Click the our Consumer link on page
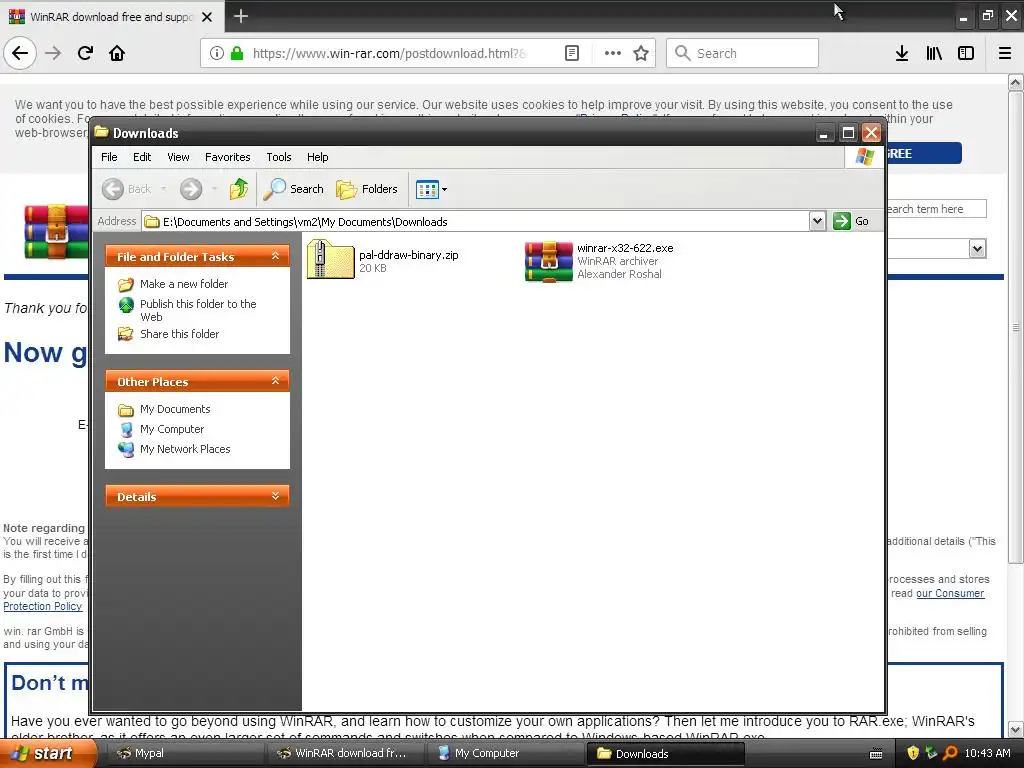The image size is (1024, 768). 950,593
